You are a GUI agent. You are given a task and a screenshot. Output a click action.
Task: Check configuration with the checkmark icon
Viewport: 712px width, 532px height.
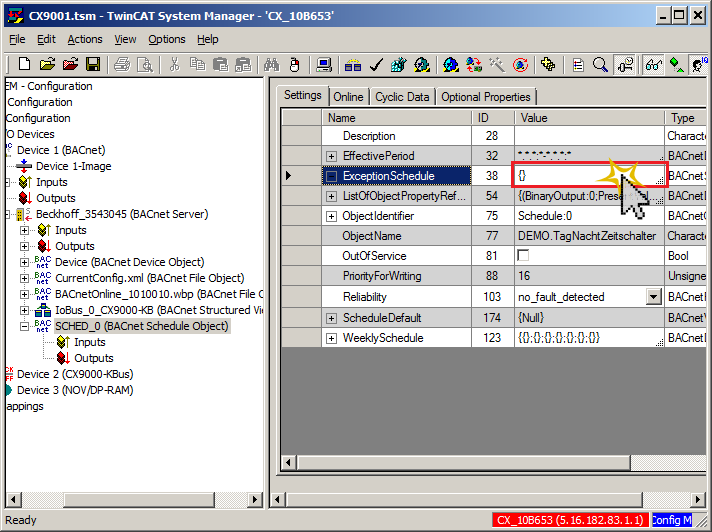pyautogui.click(x=376, y=65)
